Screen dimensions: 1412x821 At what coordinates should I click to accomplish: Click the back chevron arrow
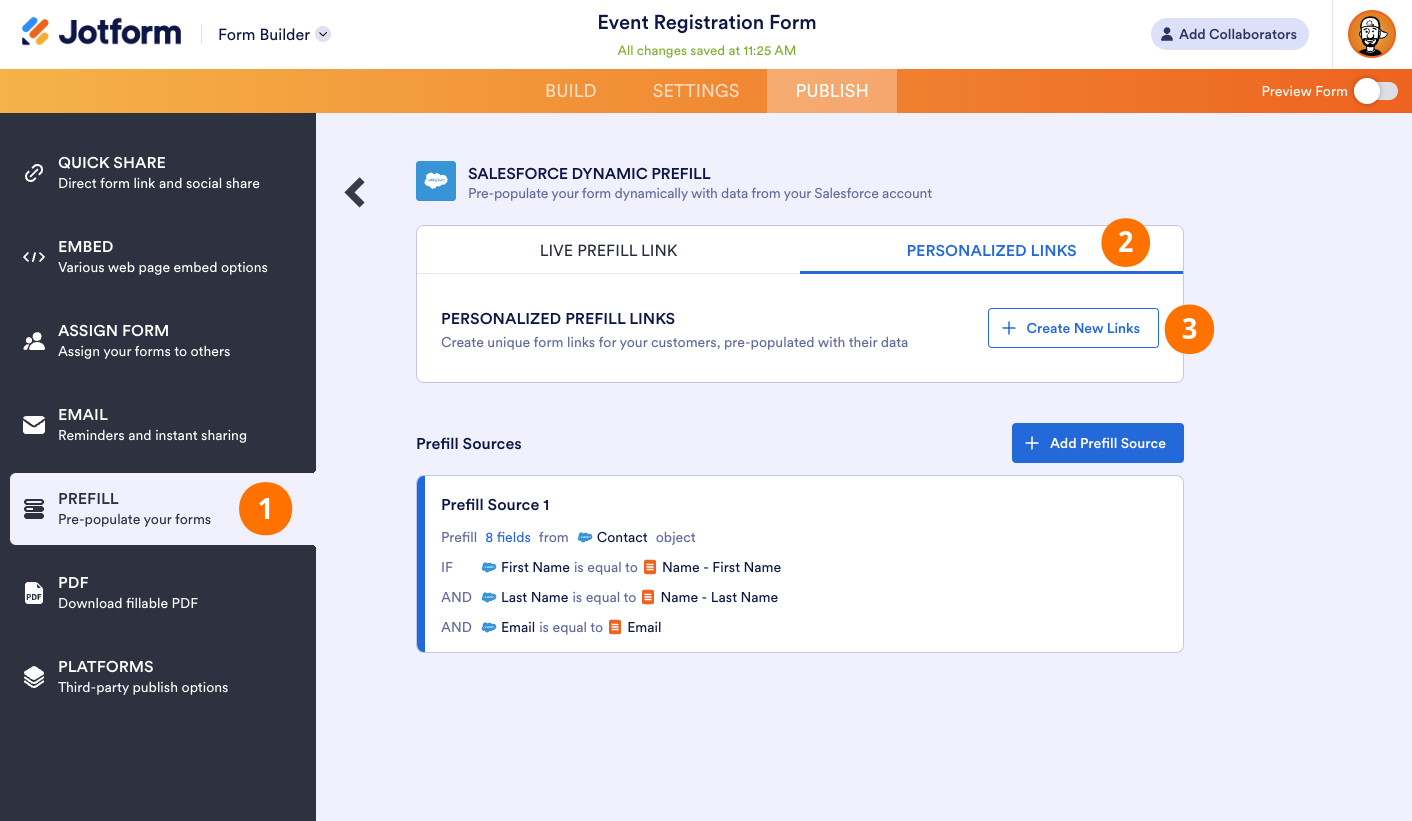click(355, 192)
